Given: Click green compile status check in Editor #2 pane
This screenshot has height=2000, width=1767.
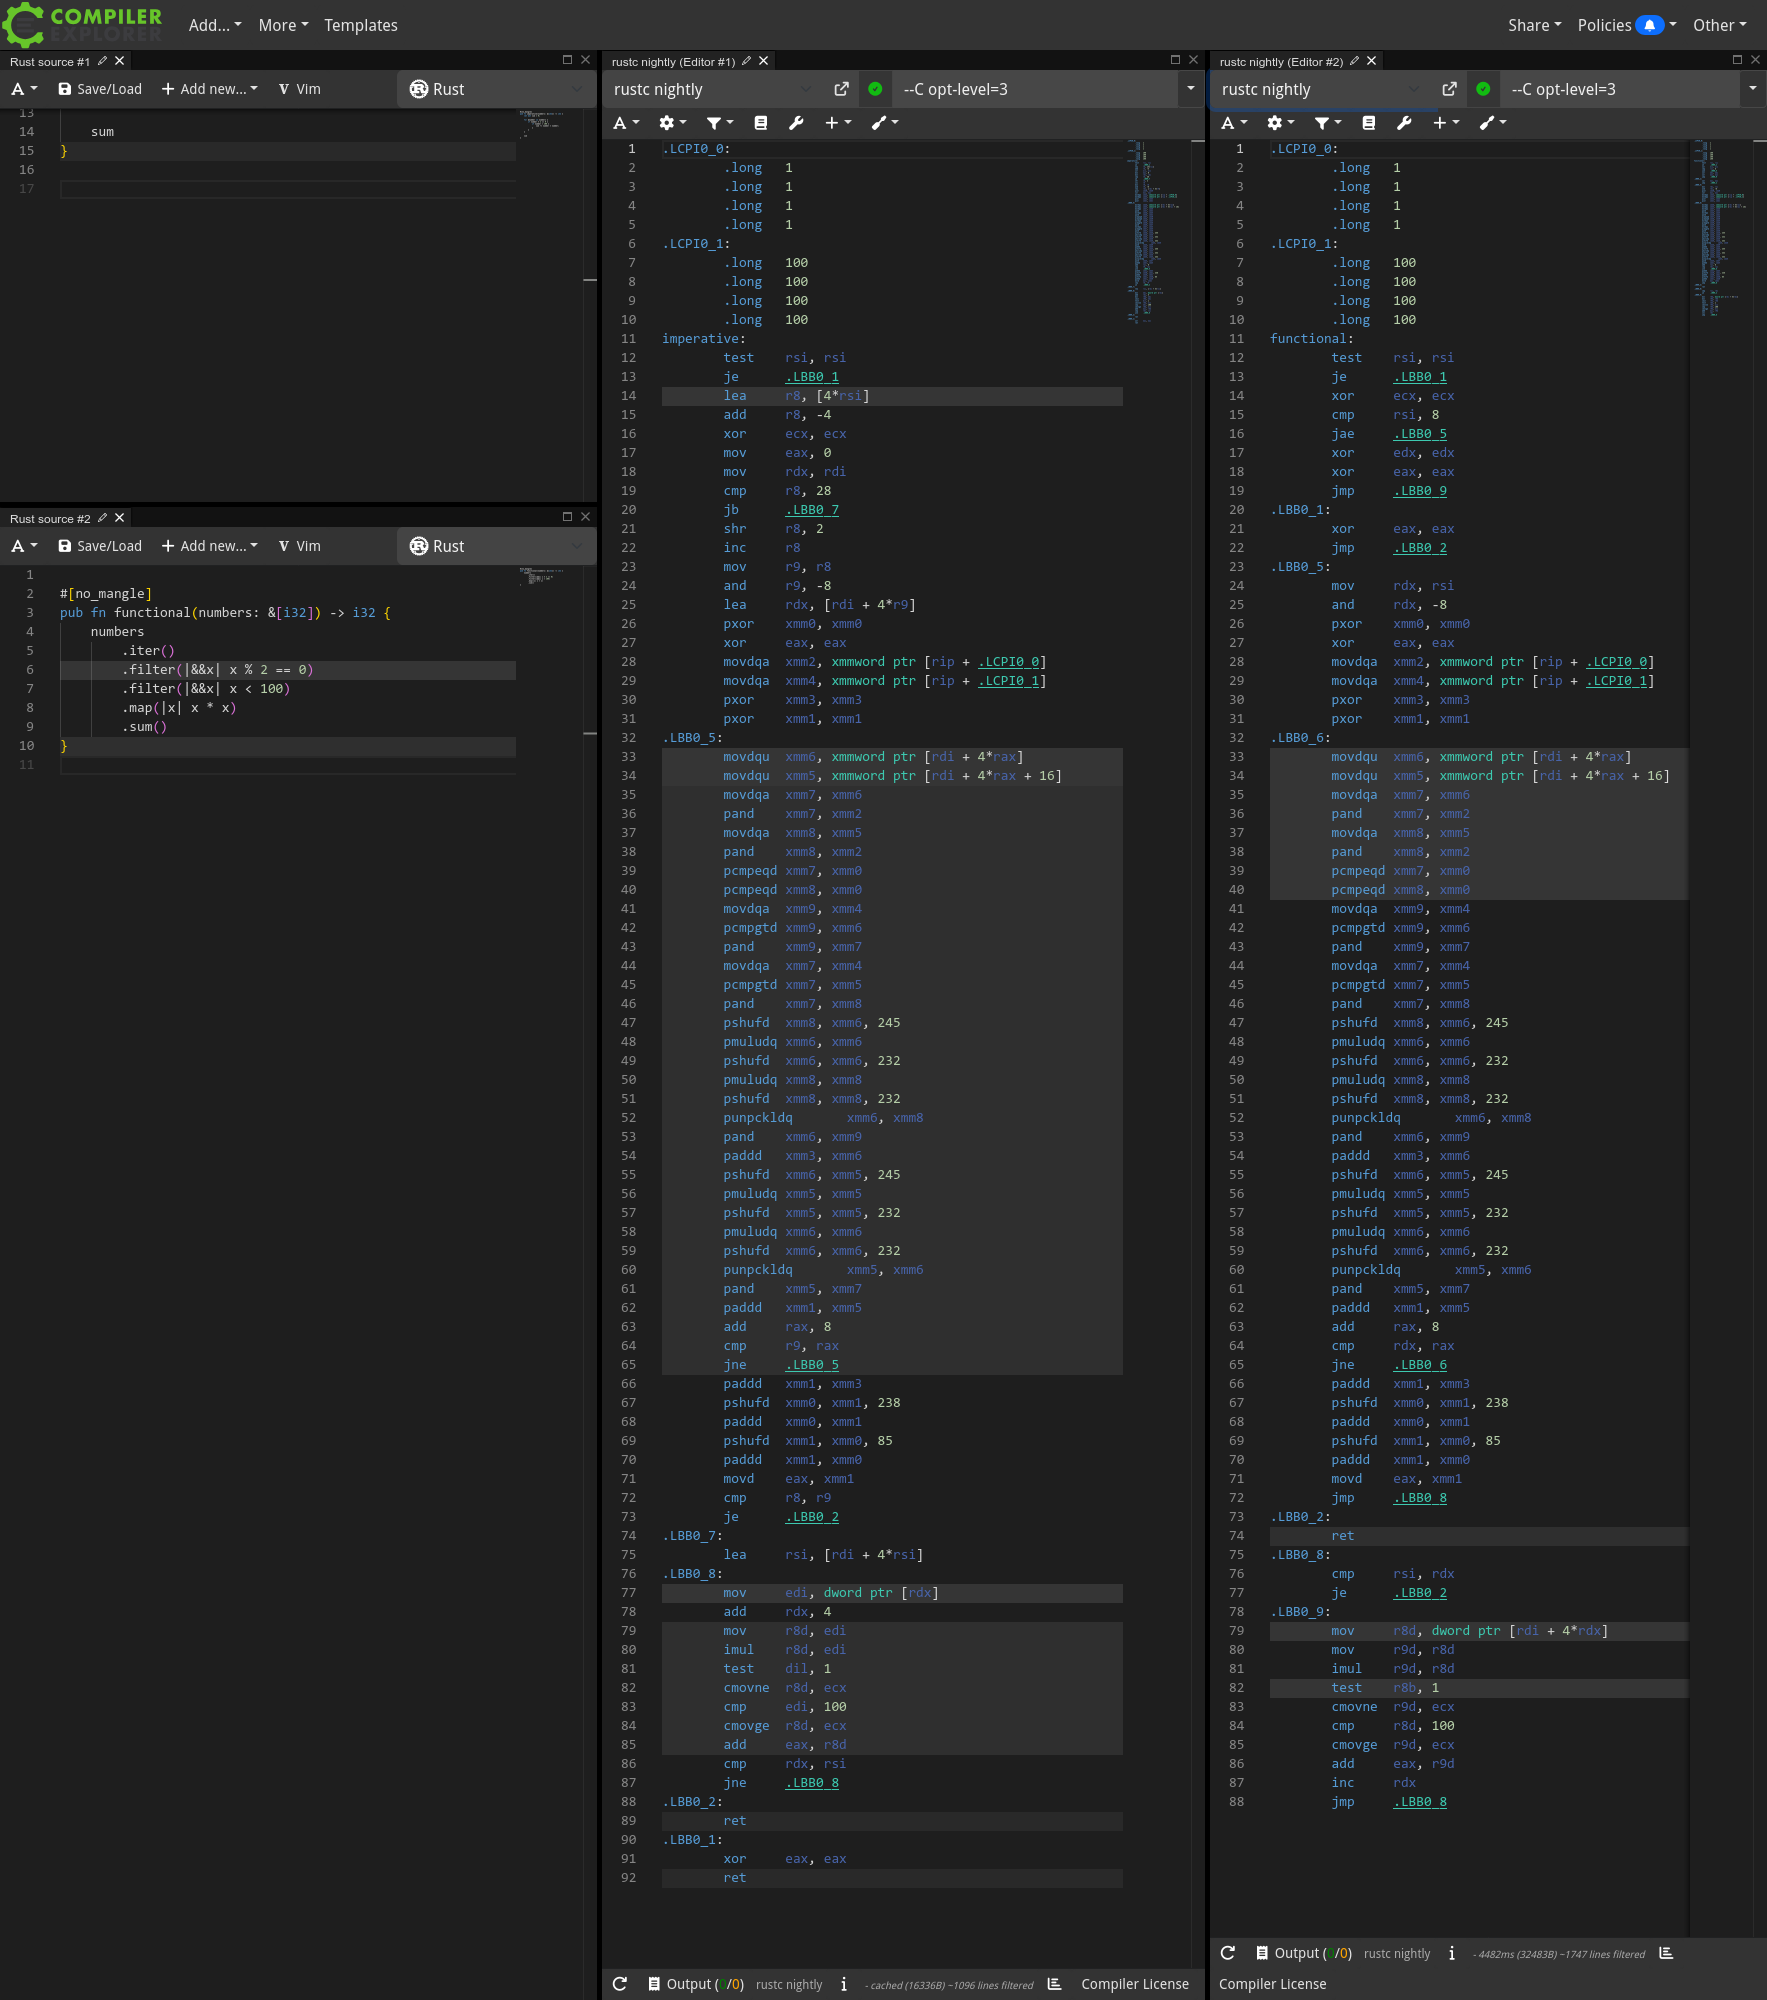Looking at the screenshot, I should click(1483, 89).
